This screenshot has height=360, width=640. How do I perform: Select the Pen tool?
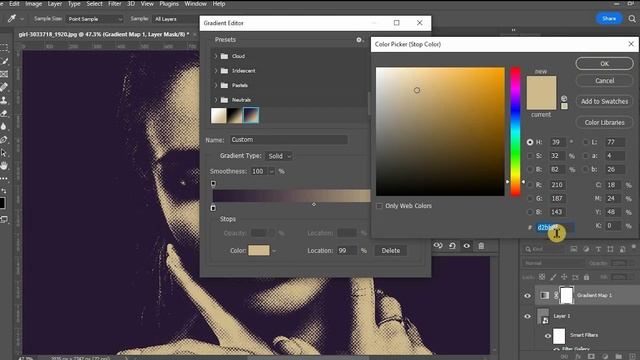(x=4, y=140)
